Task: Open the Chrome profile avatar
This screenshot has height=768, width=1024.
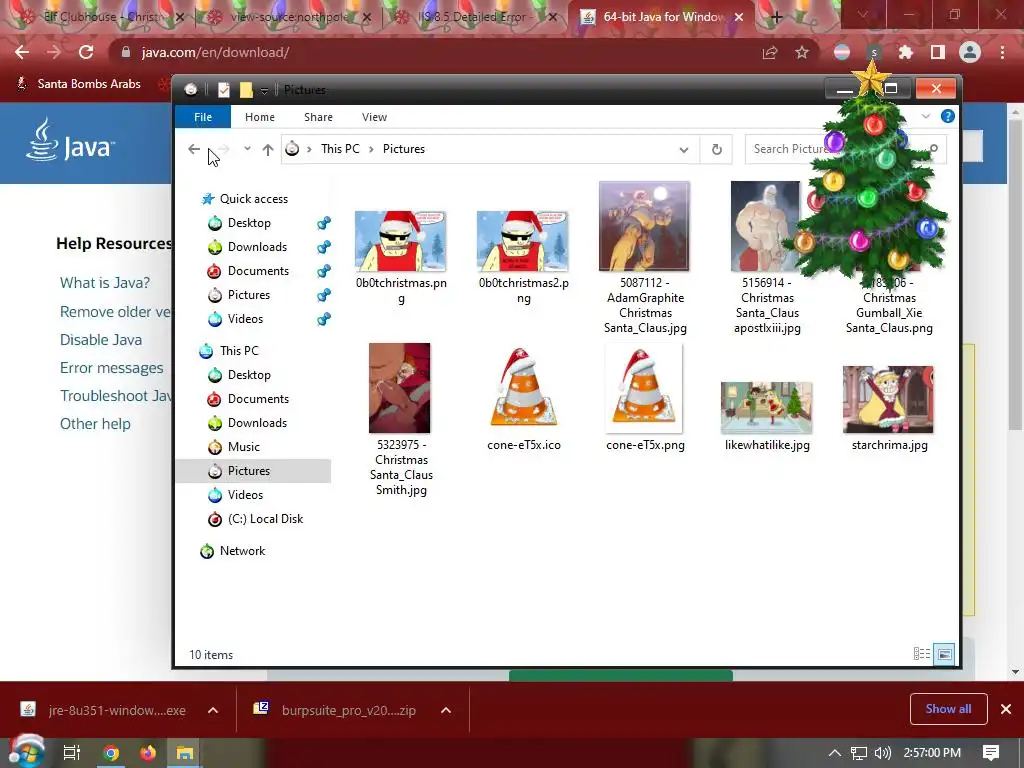Action: point(970,52)
